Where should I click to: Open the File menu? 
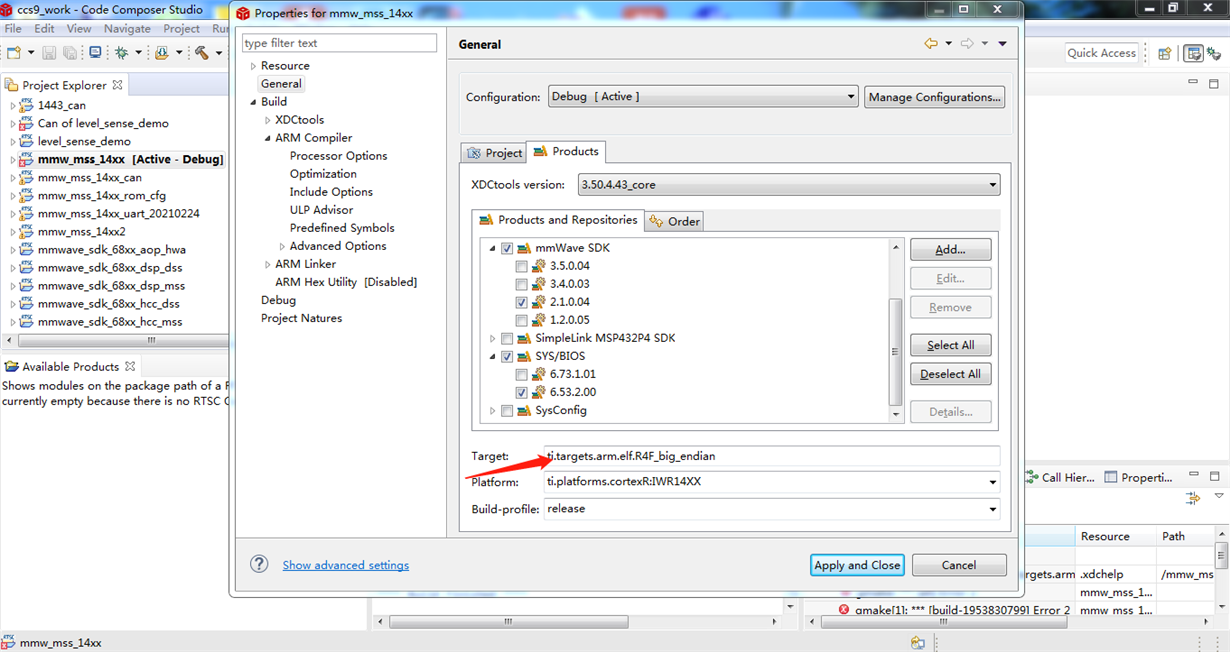tap(13, 29)
